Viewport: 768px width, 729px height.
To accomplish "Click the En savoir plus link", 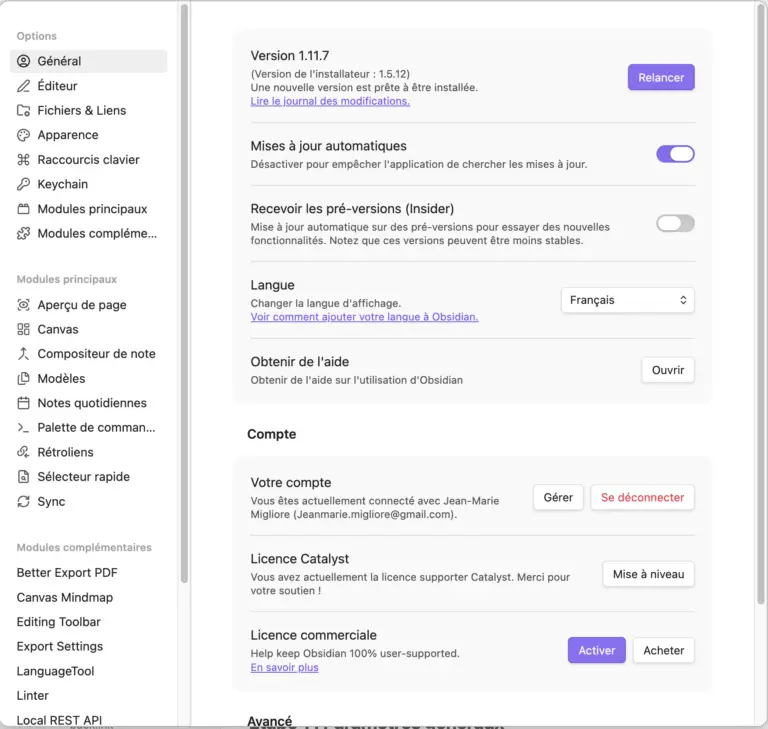I will [x=284, y=667].
